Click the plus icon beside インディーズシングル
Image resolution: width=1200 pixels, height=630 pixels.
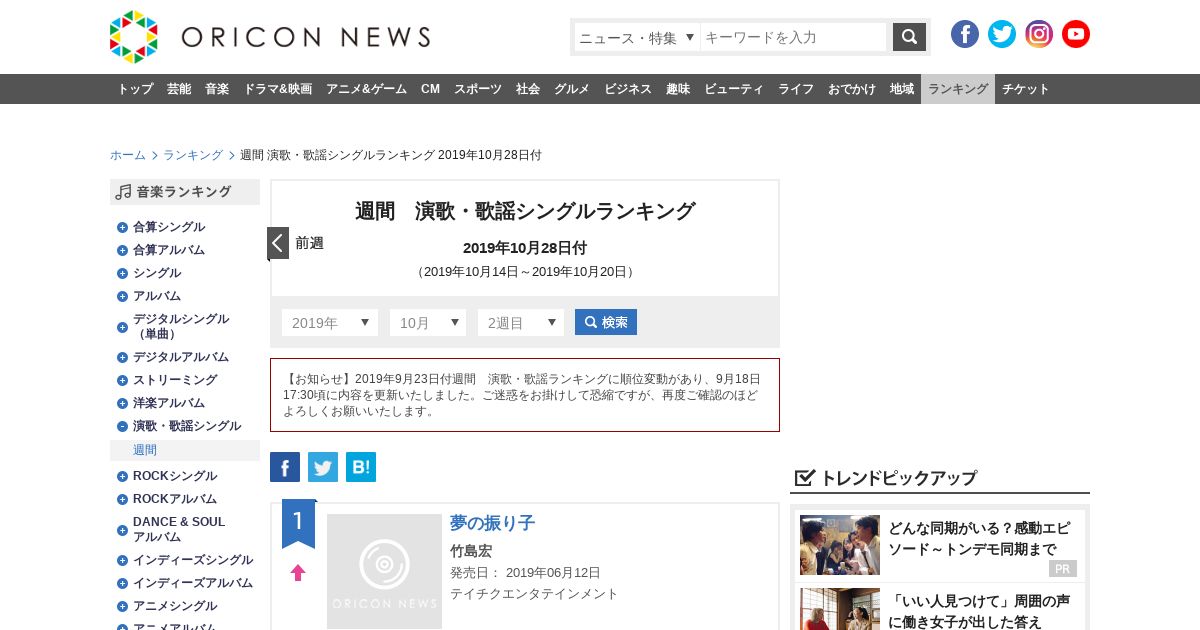point(122,560)
